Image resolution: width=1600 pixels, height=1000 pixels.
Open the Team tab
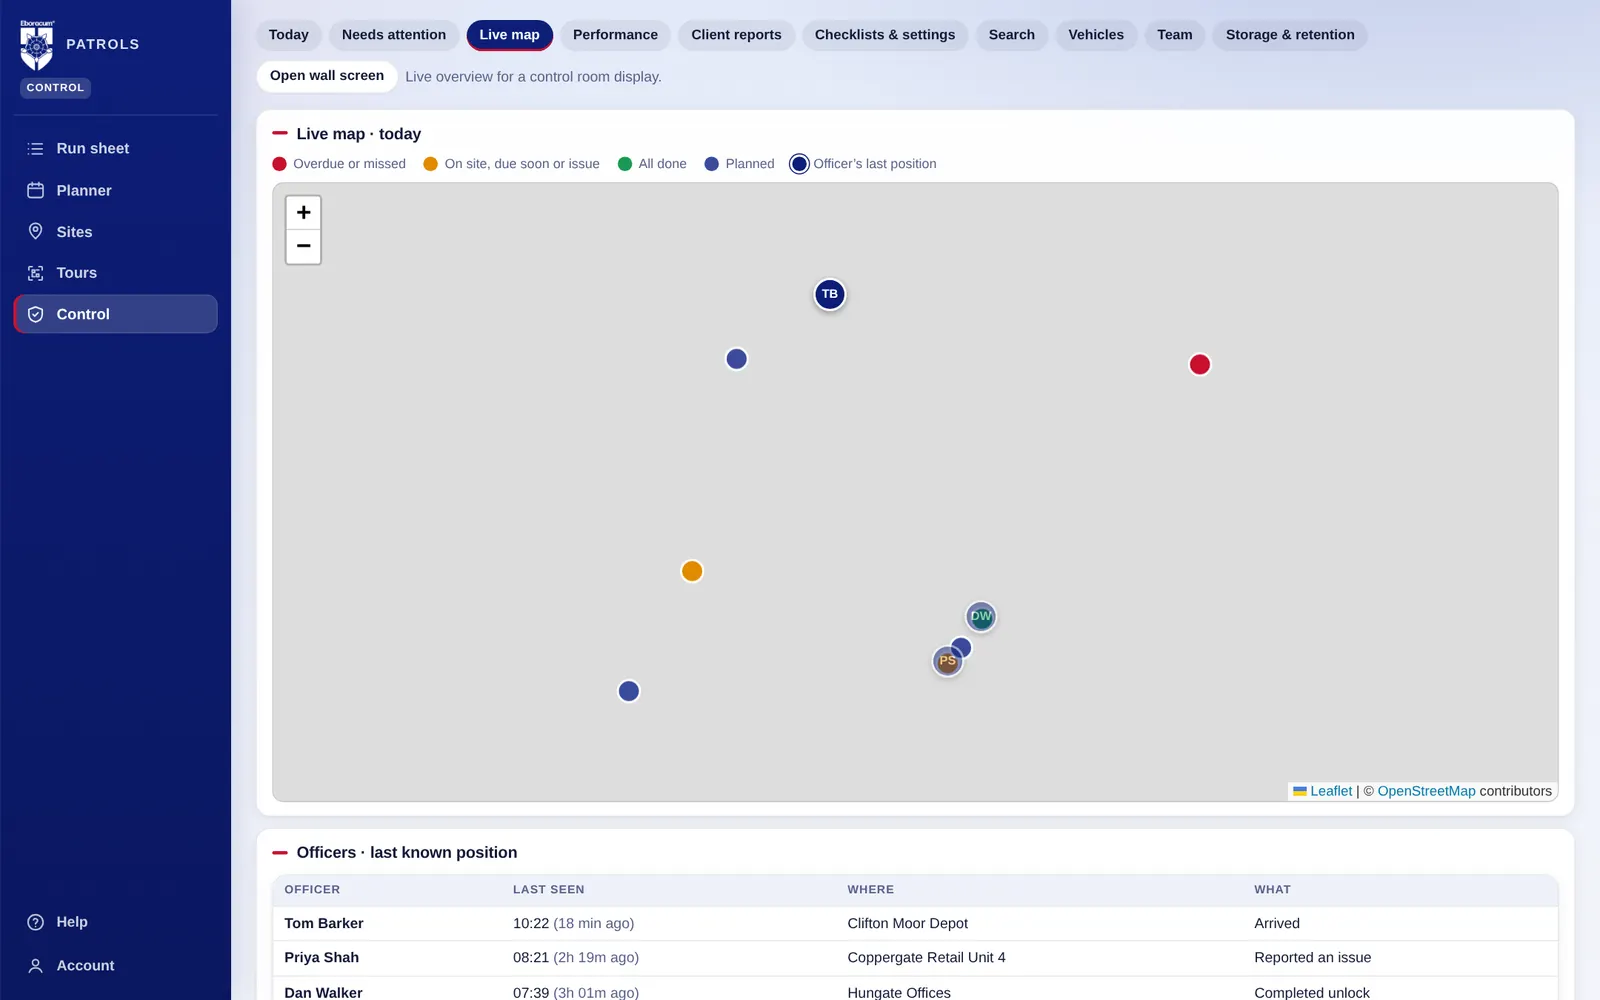pos(1175,35)
